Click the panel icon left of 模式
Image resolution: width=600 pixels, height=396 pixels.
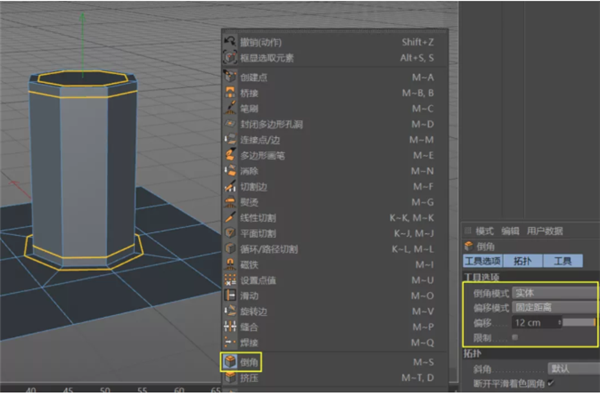[x=468, y=230]
